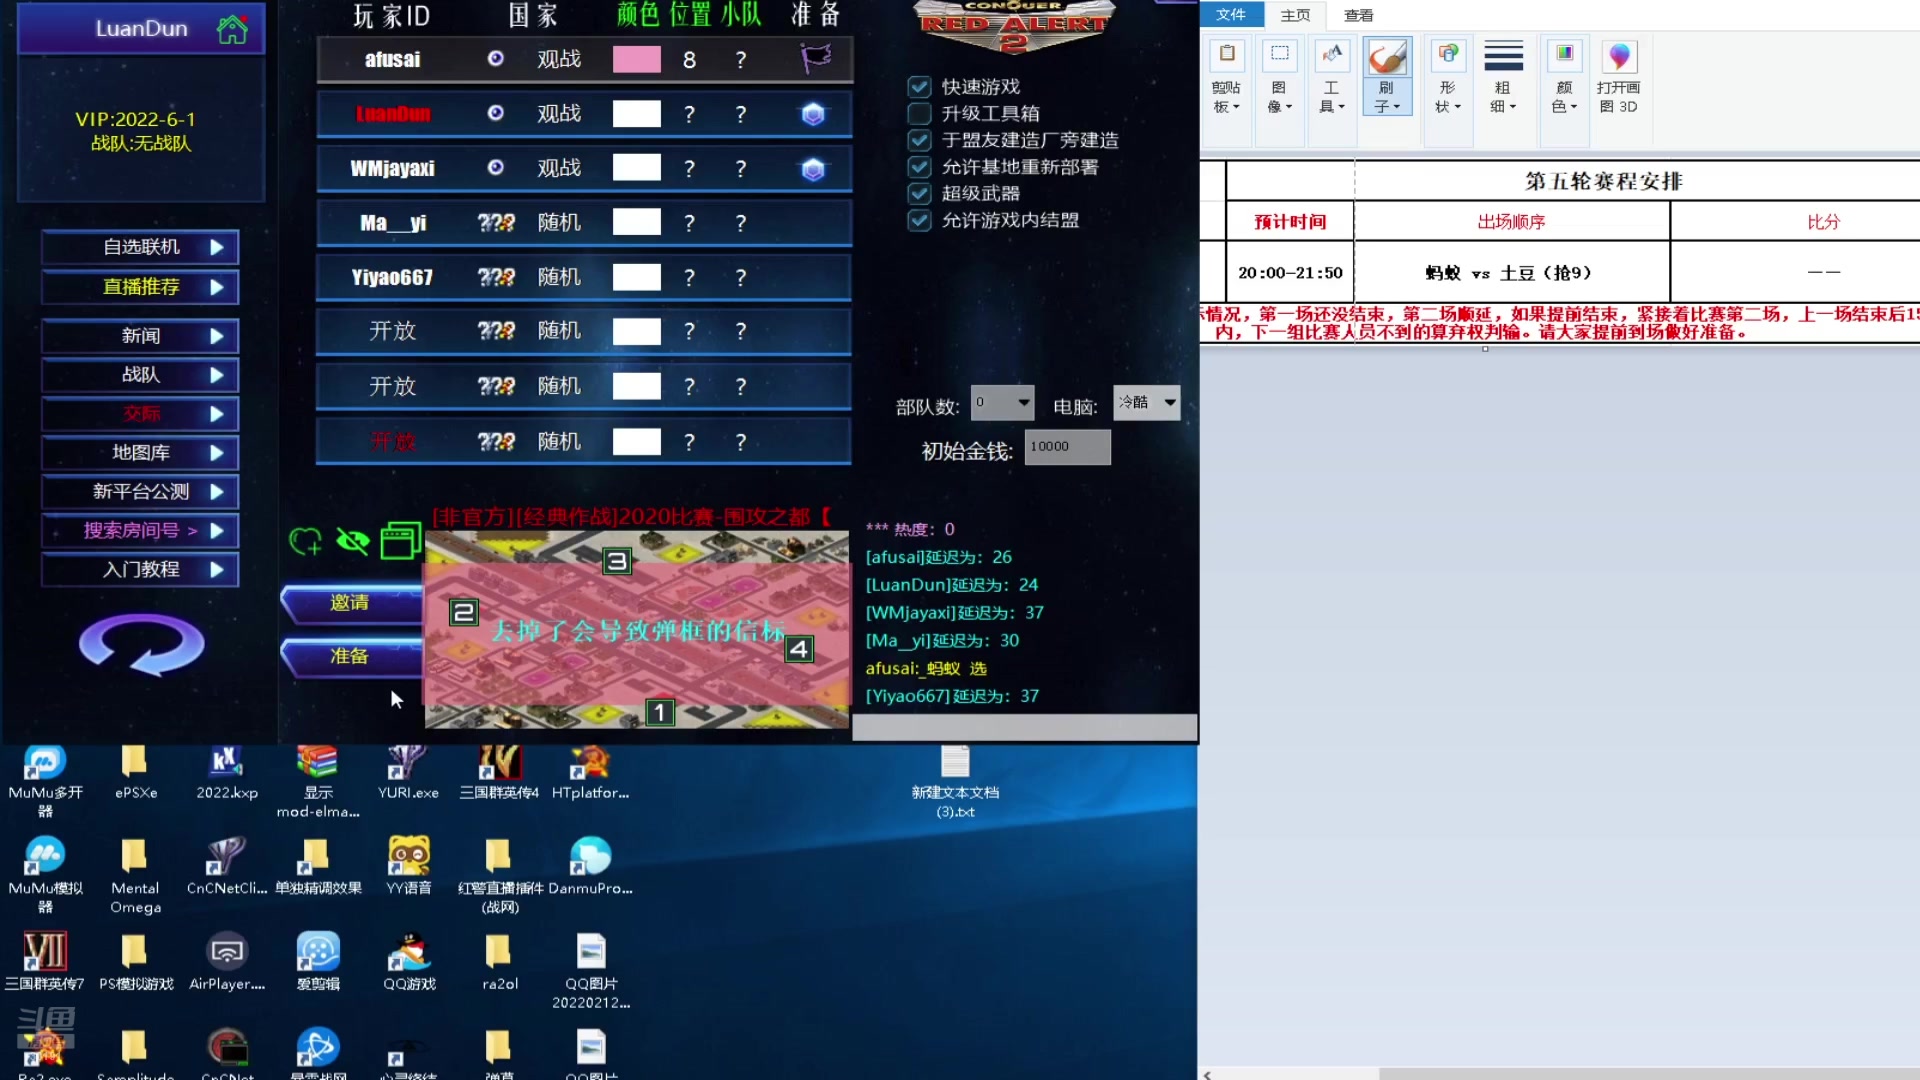Click afusai's pink color swatch

(637, 59)
